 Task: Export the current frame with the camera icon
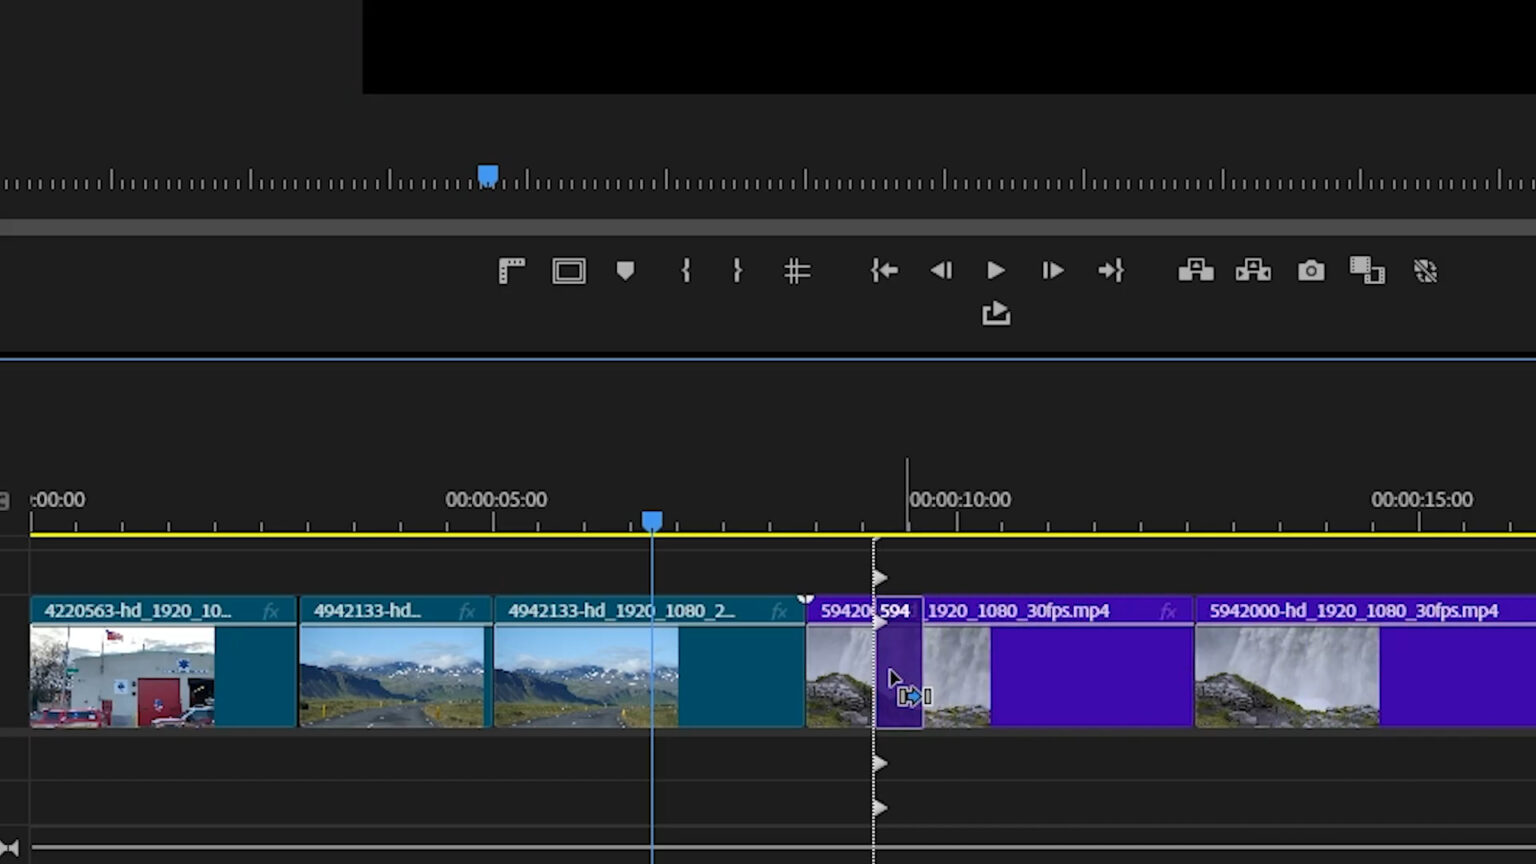click(x=1310, y=270)
